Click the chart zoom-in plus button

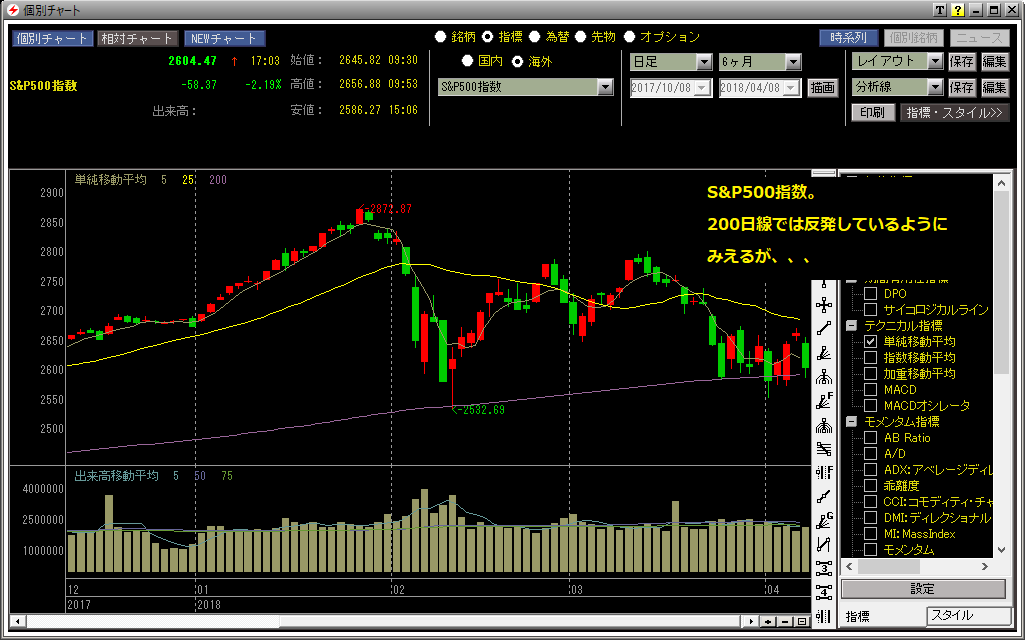[x=769, y=621]
